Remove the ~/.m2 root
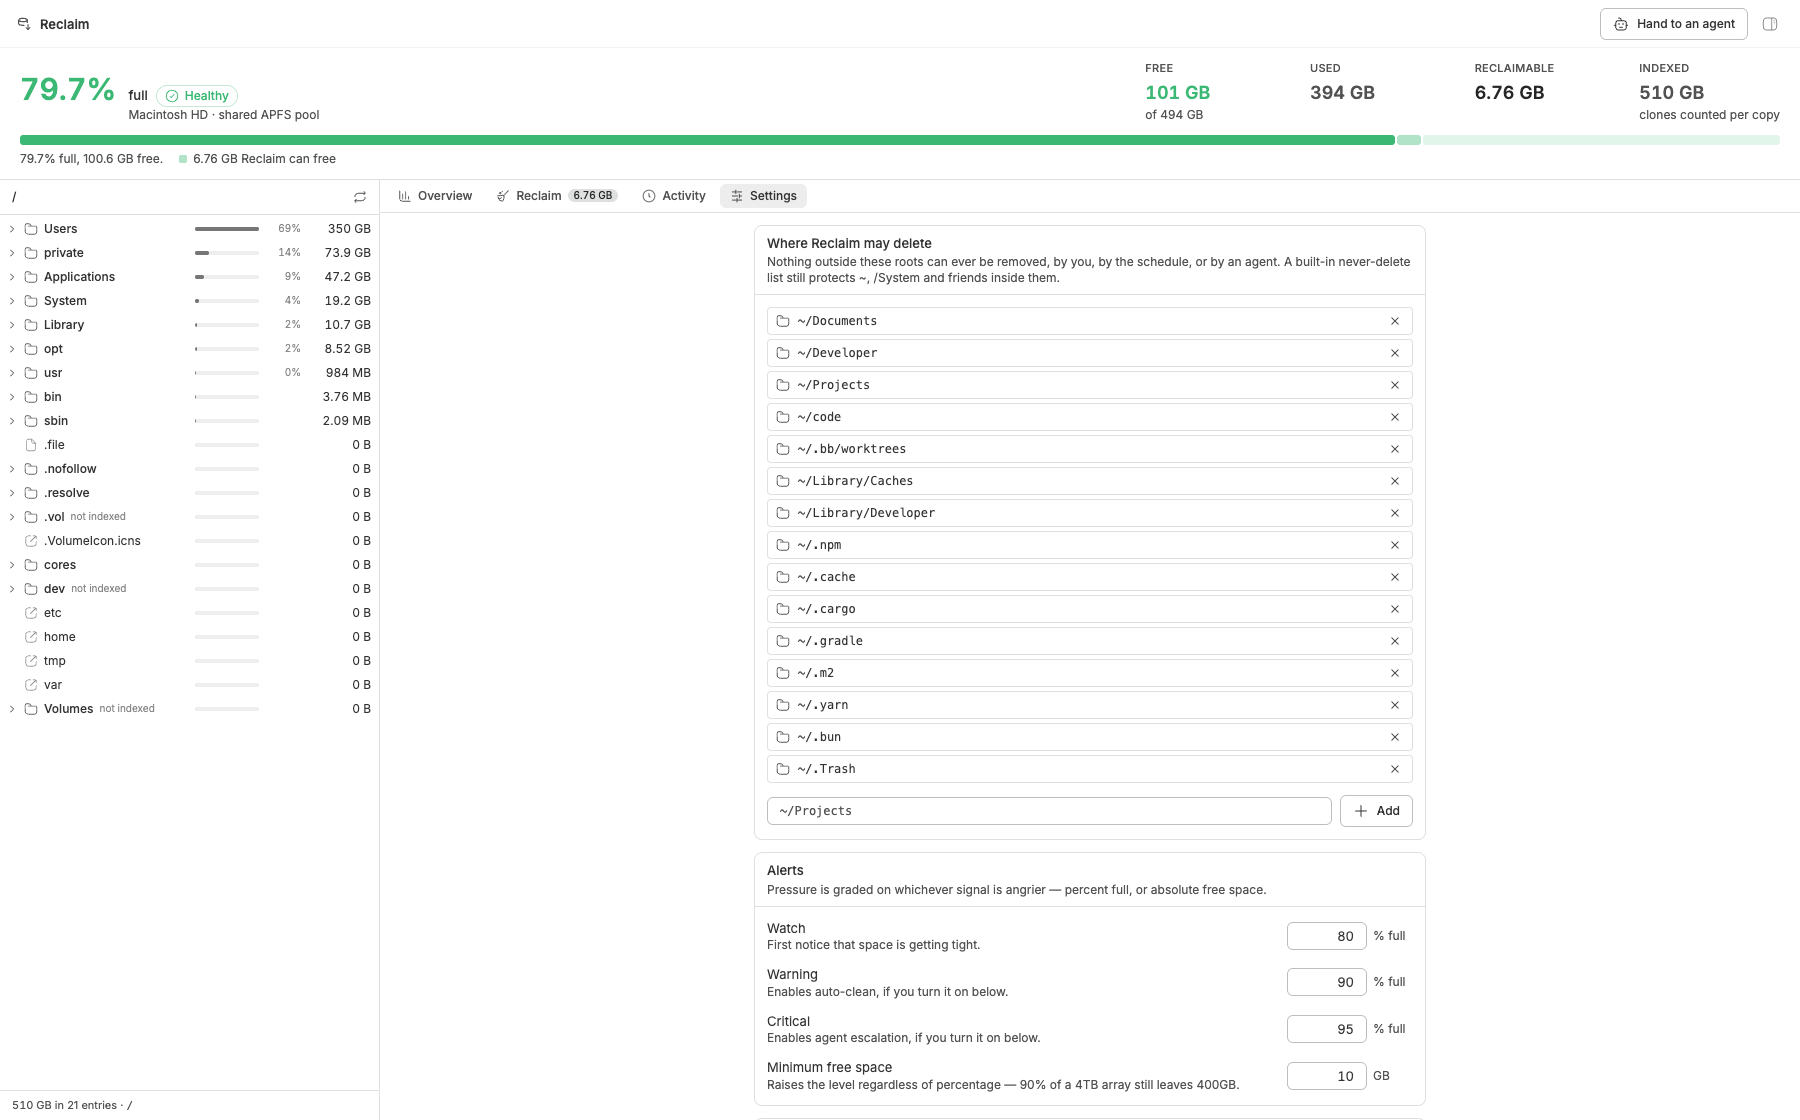Image resolution: width=1800 pixels, height=1120 pixels. (x=1395, y=673)
